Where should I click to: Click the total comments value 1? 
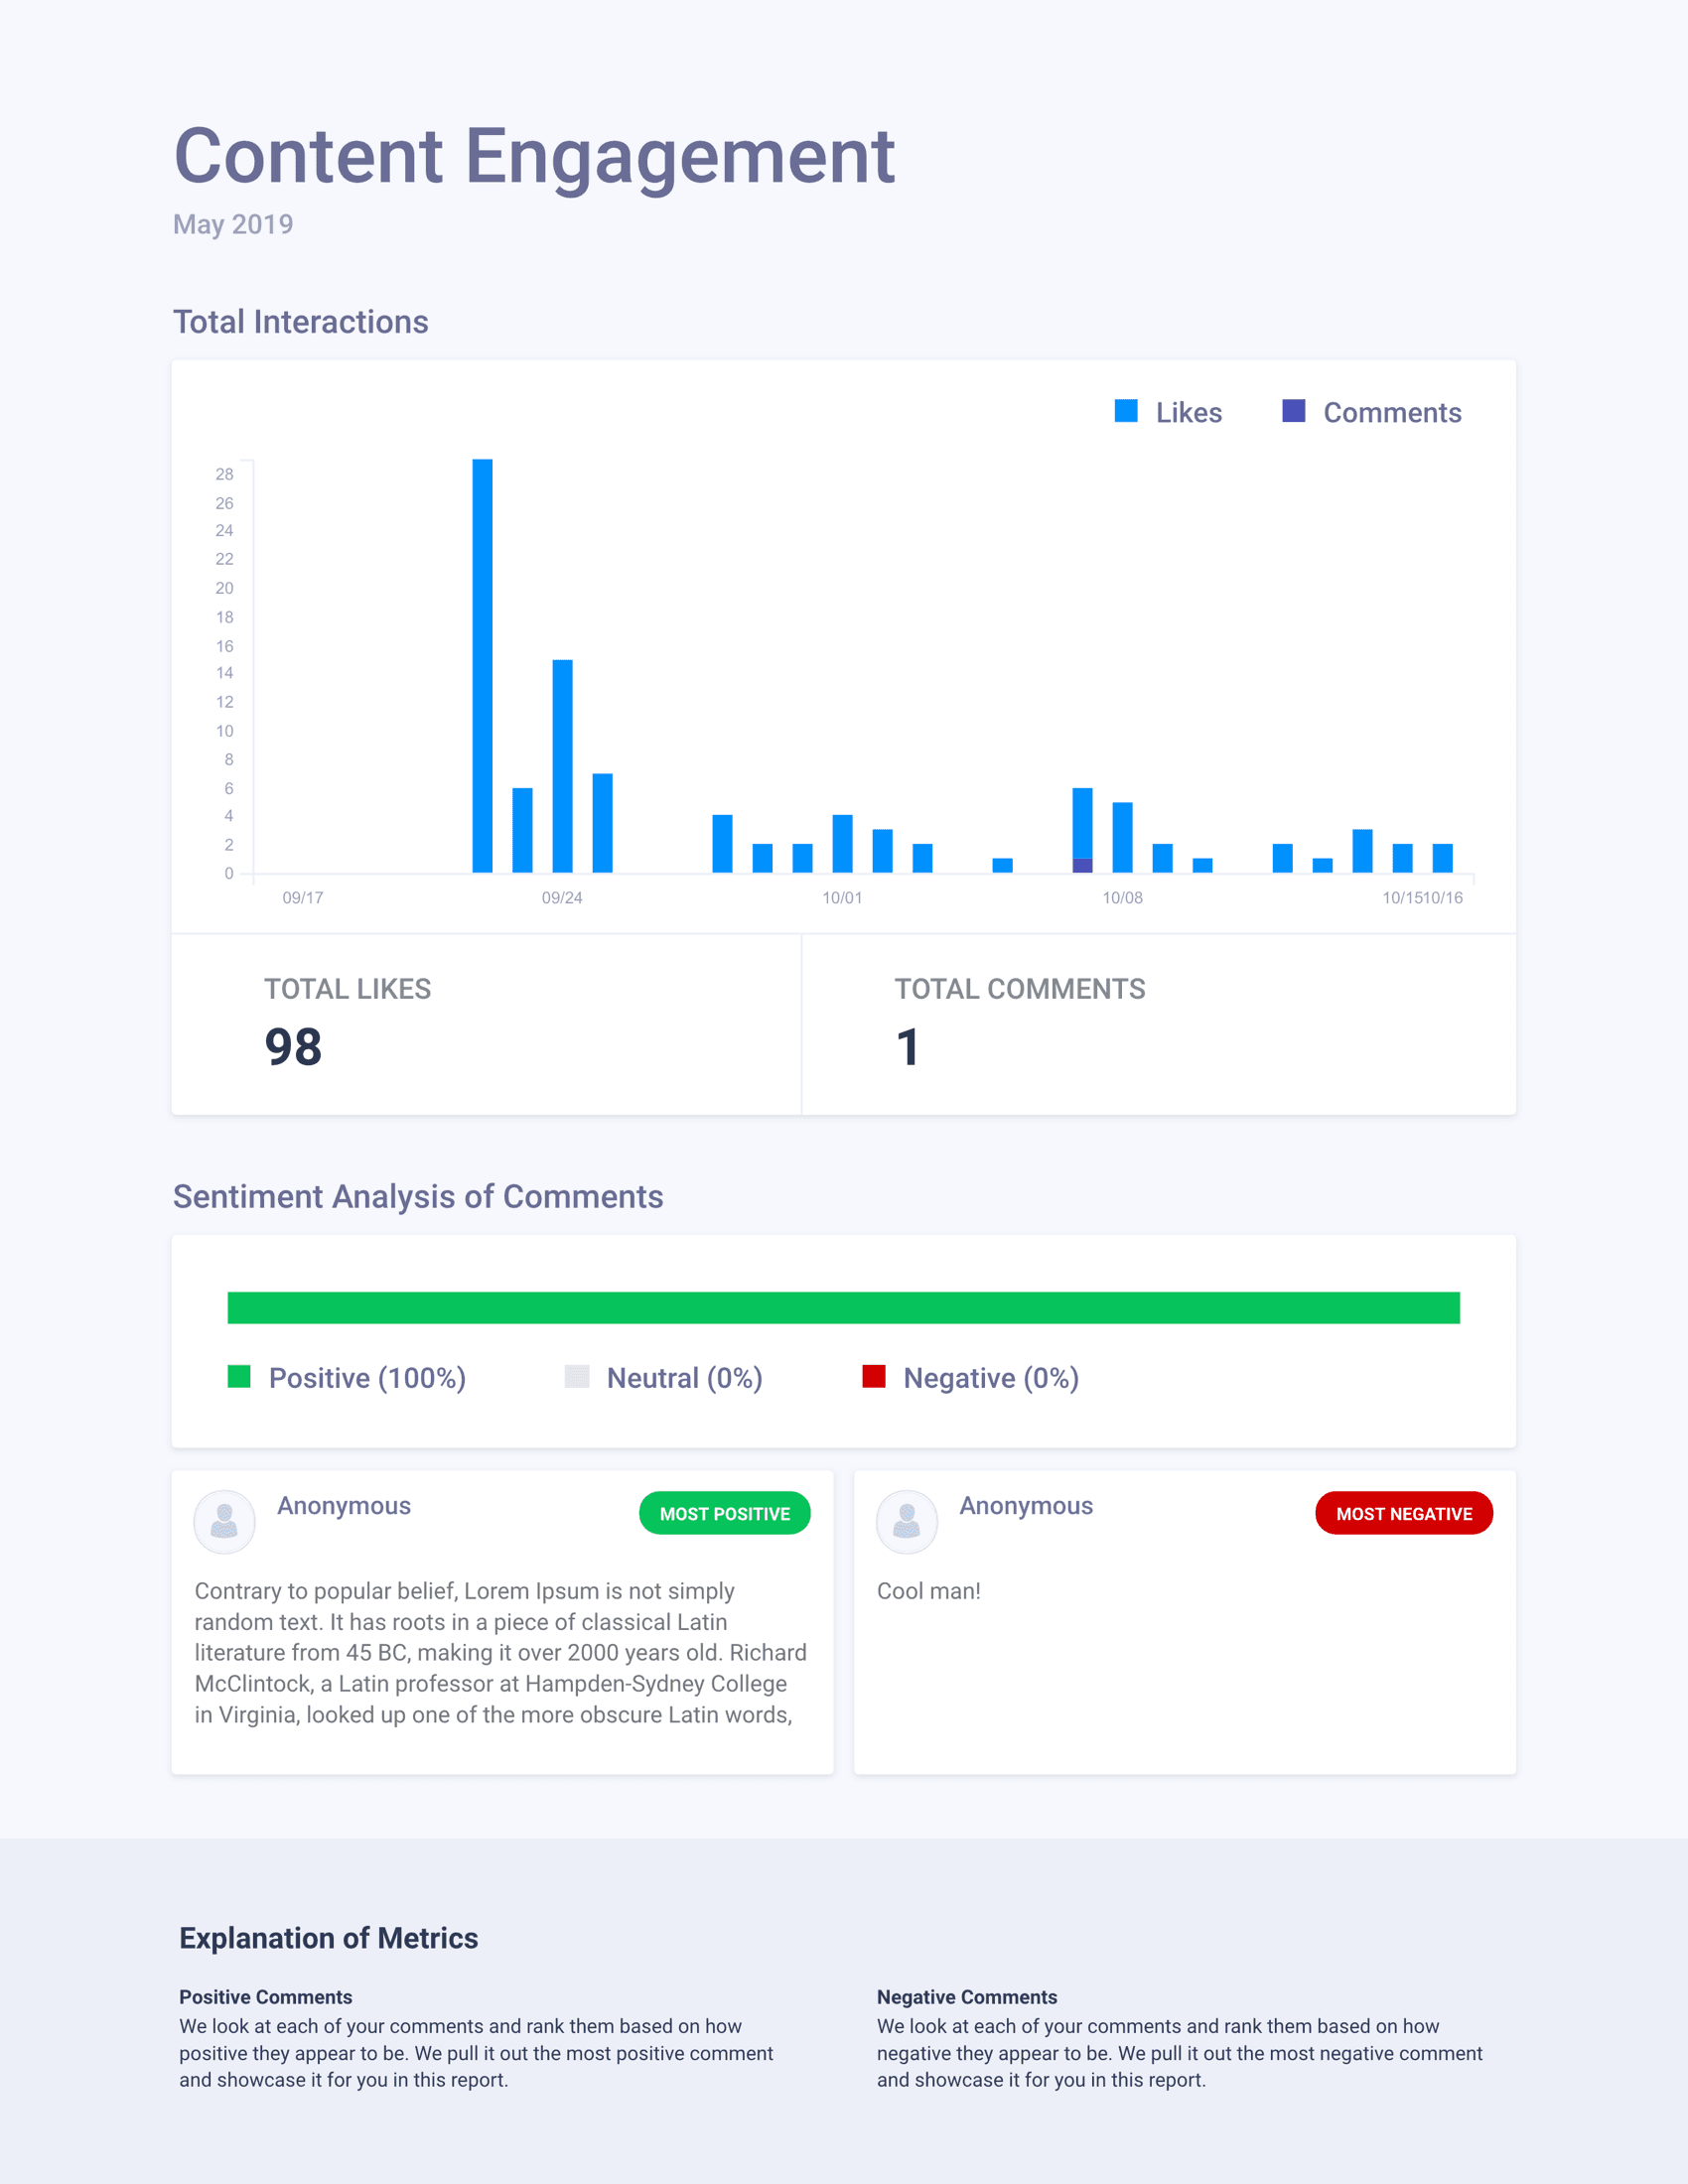click(908, 1048)
